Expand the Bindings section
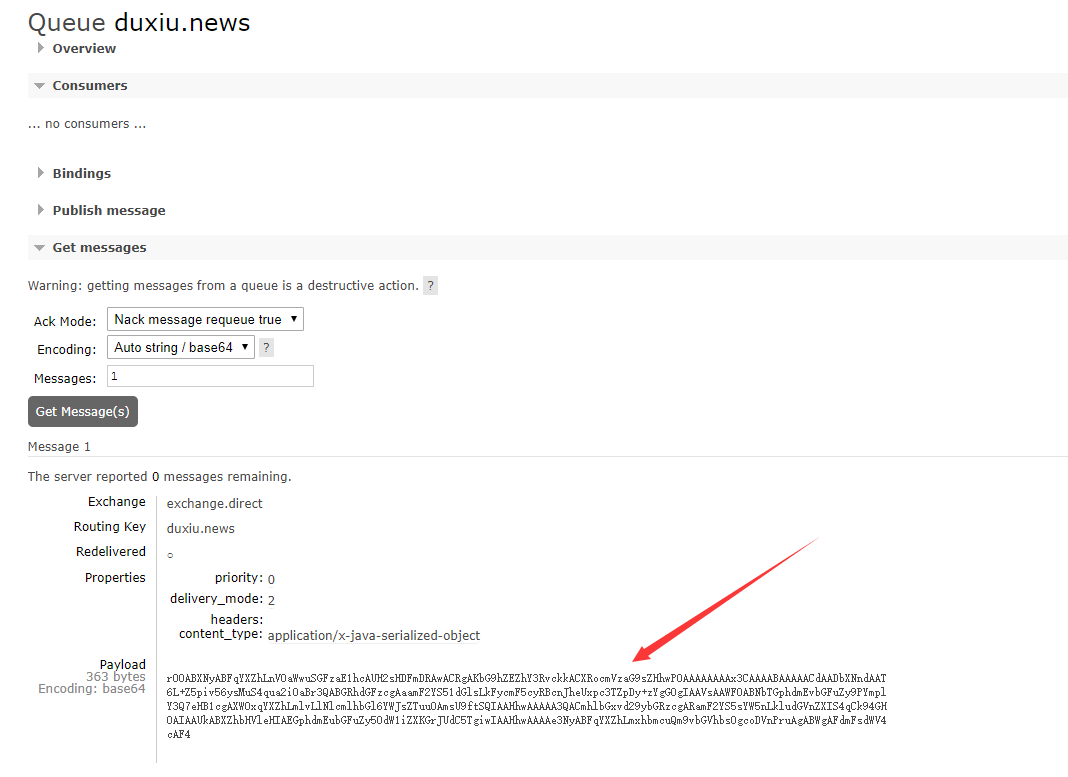 (x=81, y=174)
